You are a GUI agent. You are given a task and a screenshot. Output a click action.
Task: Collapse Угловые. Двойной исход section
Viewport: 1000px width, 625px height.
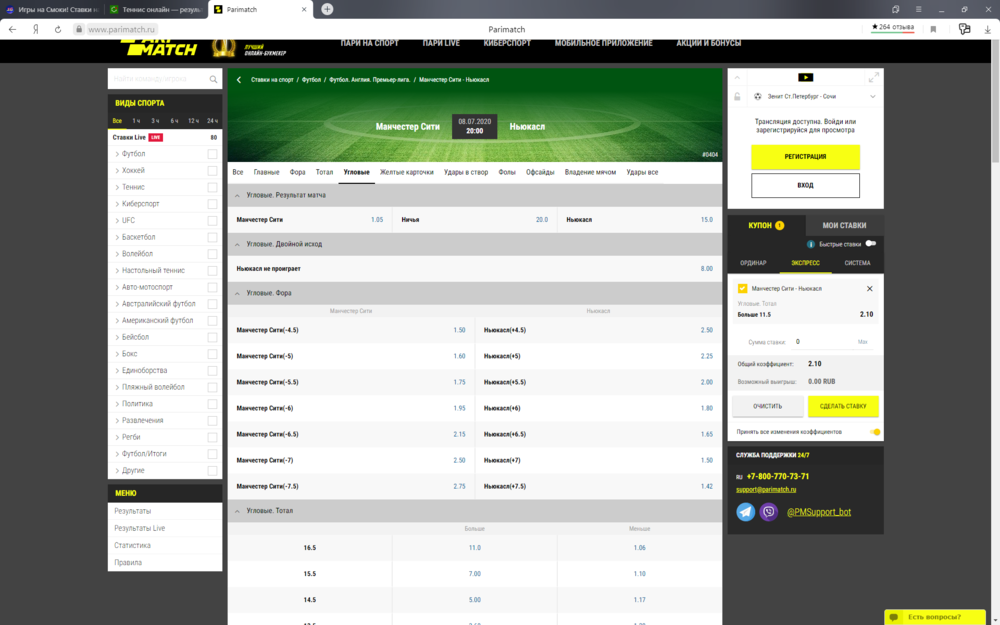pos(237,244)
